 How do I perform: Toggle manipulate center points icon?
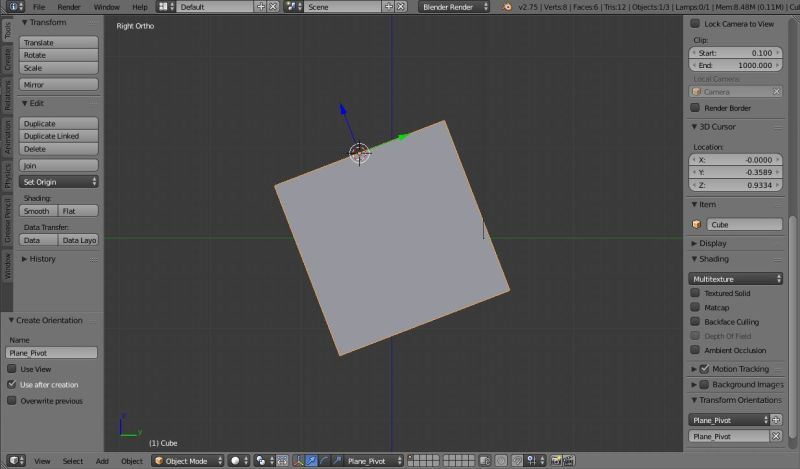282,461
